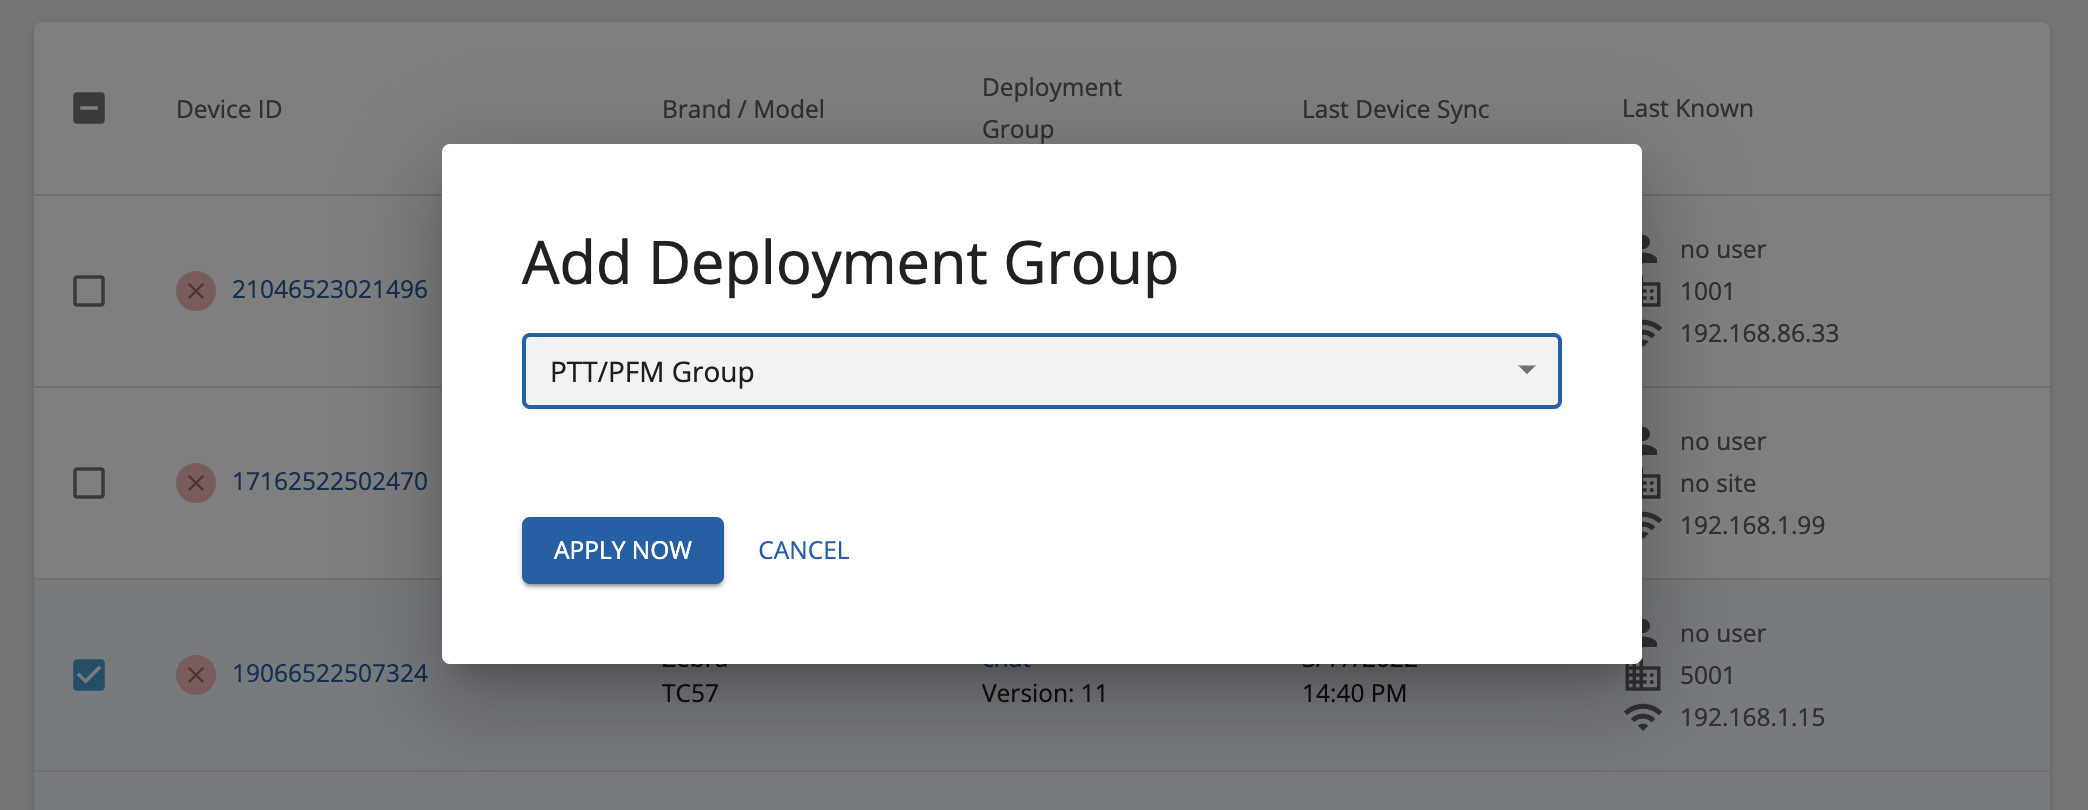The image size is (2088, 810).
Task: Click the wifi icon next to 192.168.1.15
Action: click(1643, 717)
